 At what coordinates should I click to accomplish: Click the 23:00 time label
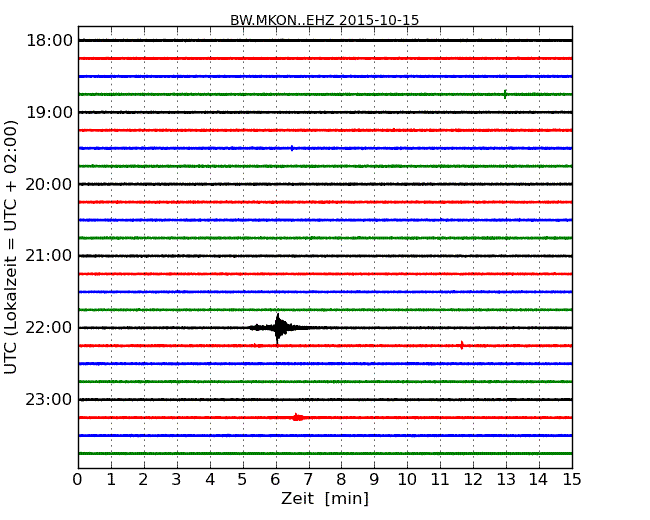[49, 399]
